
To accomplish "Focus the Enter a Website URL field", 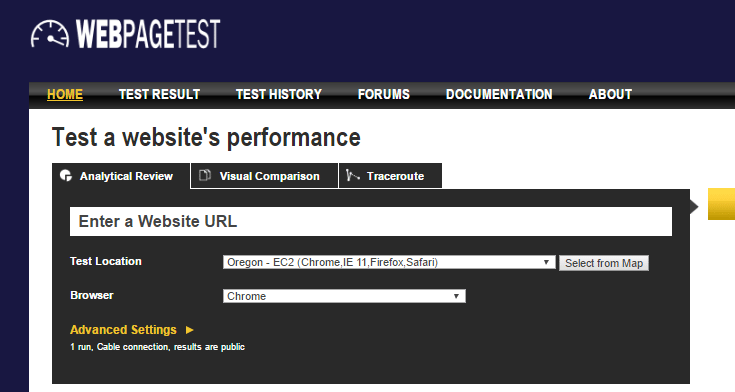I will 371,221.
